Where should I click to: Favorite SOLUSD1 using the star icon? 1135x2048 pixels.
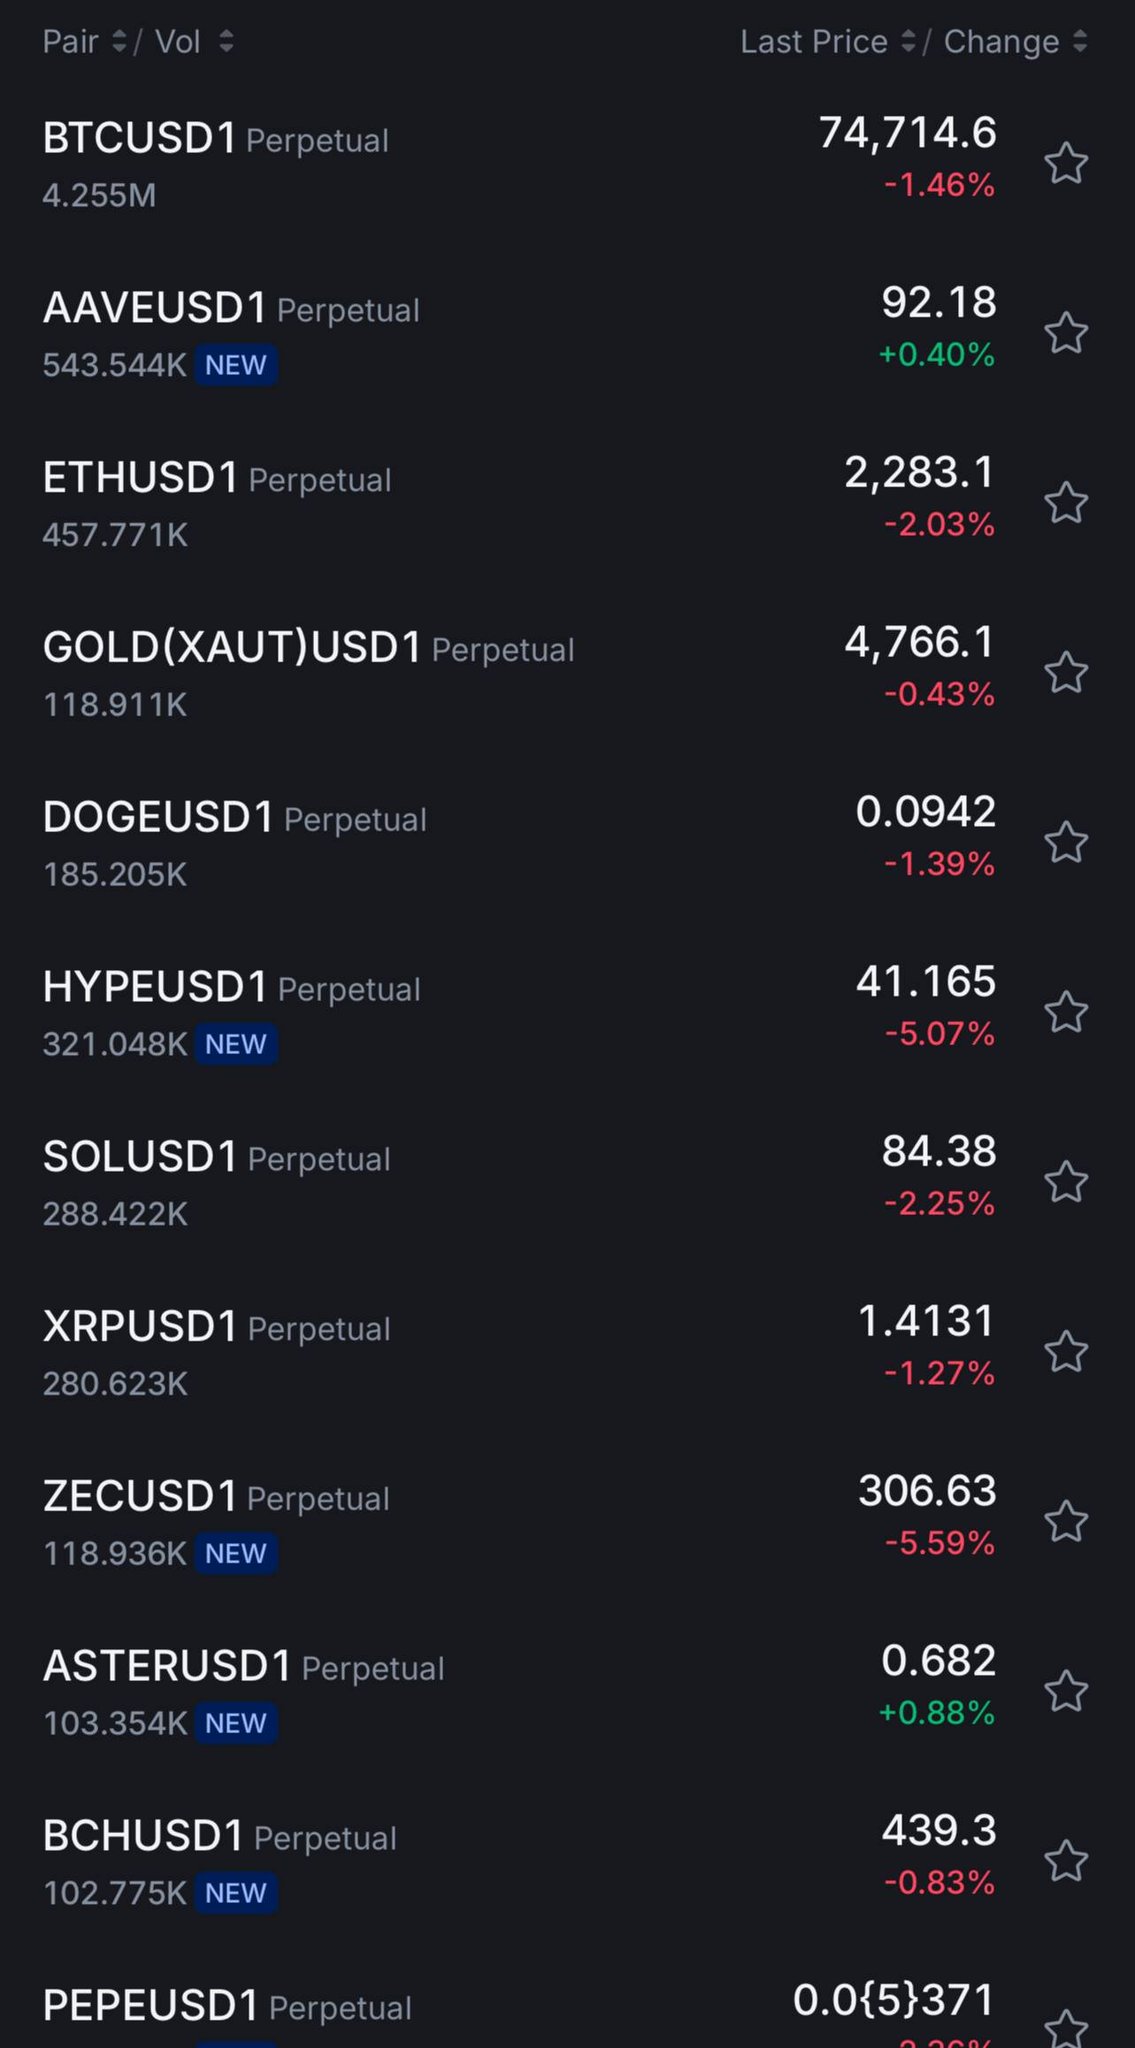[1066, 1182]
